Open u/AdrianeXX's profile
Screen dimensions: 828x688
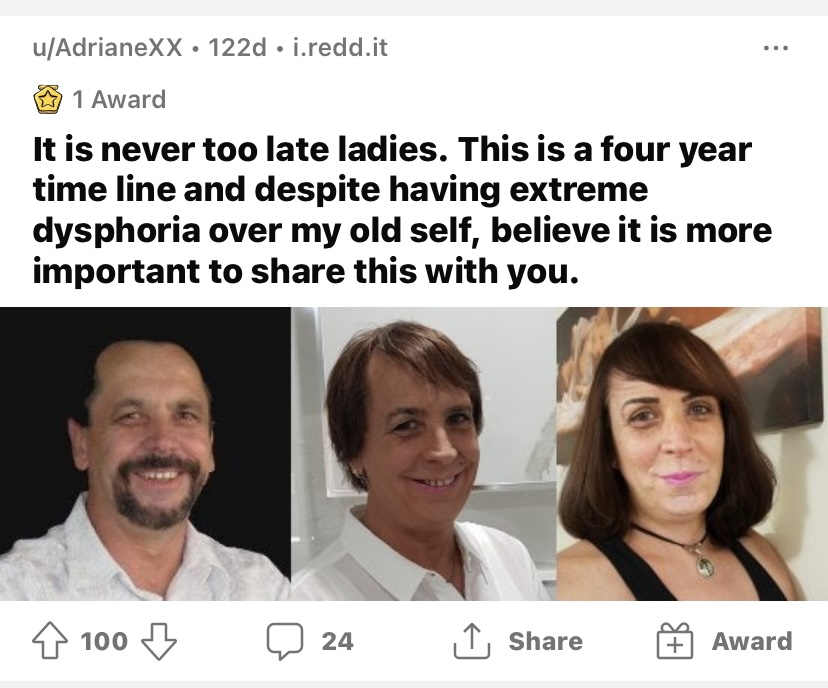coord(107,48)
